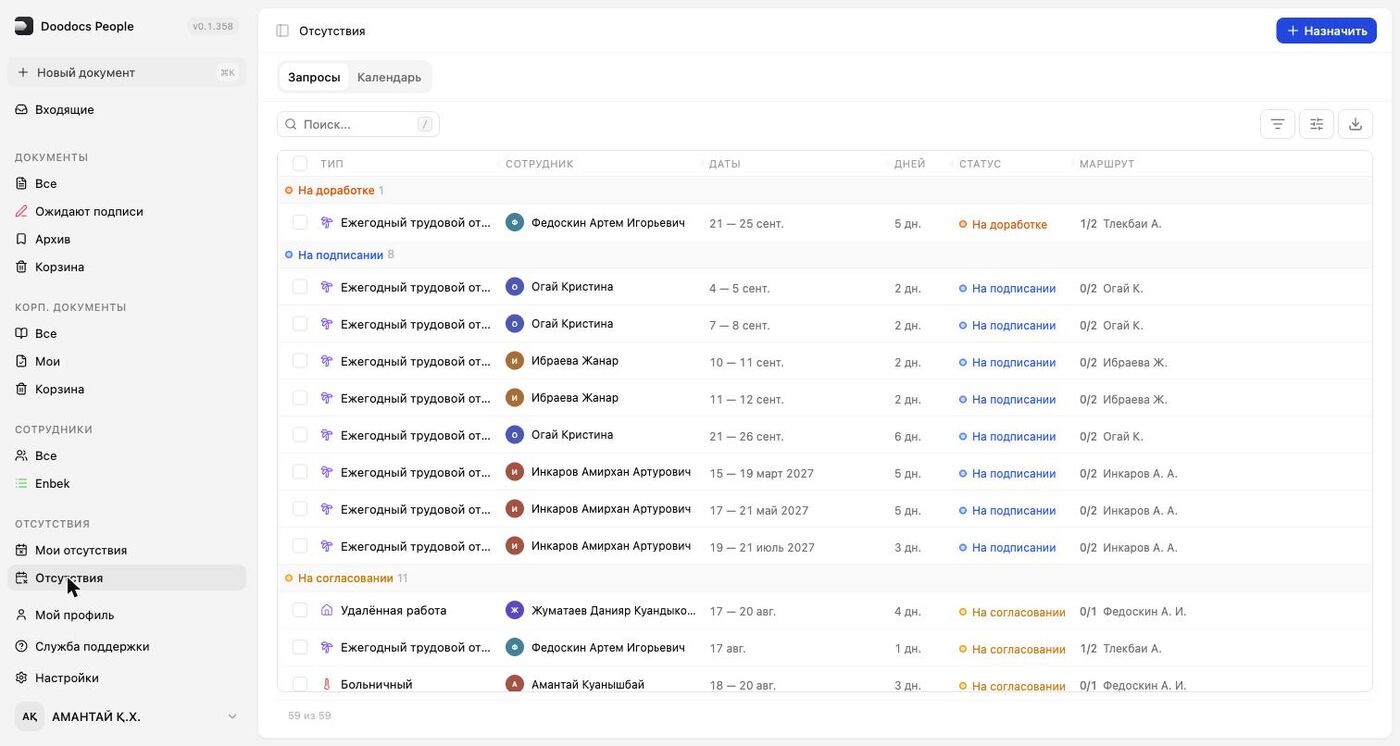Click Больничный row 18 — 20 авг. dates
This screenshot has width=1400, height=746.
click(743, 686)
